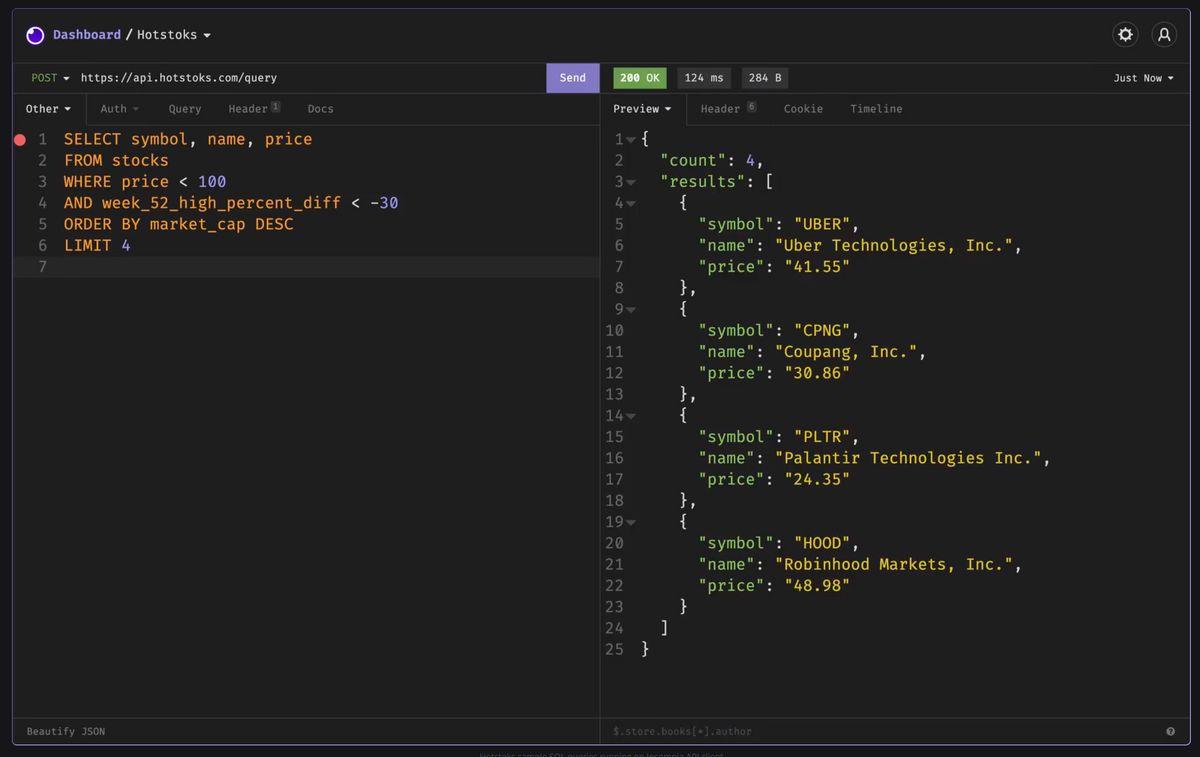The width and height of the screenshot is (1200, 757).
Task: Switch to the Query tab
Action: pyautogui.click(x=185, y=109)
